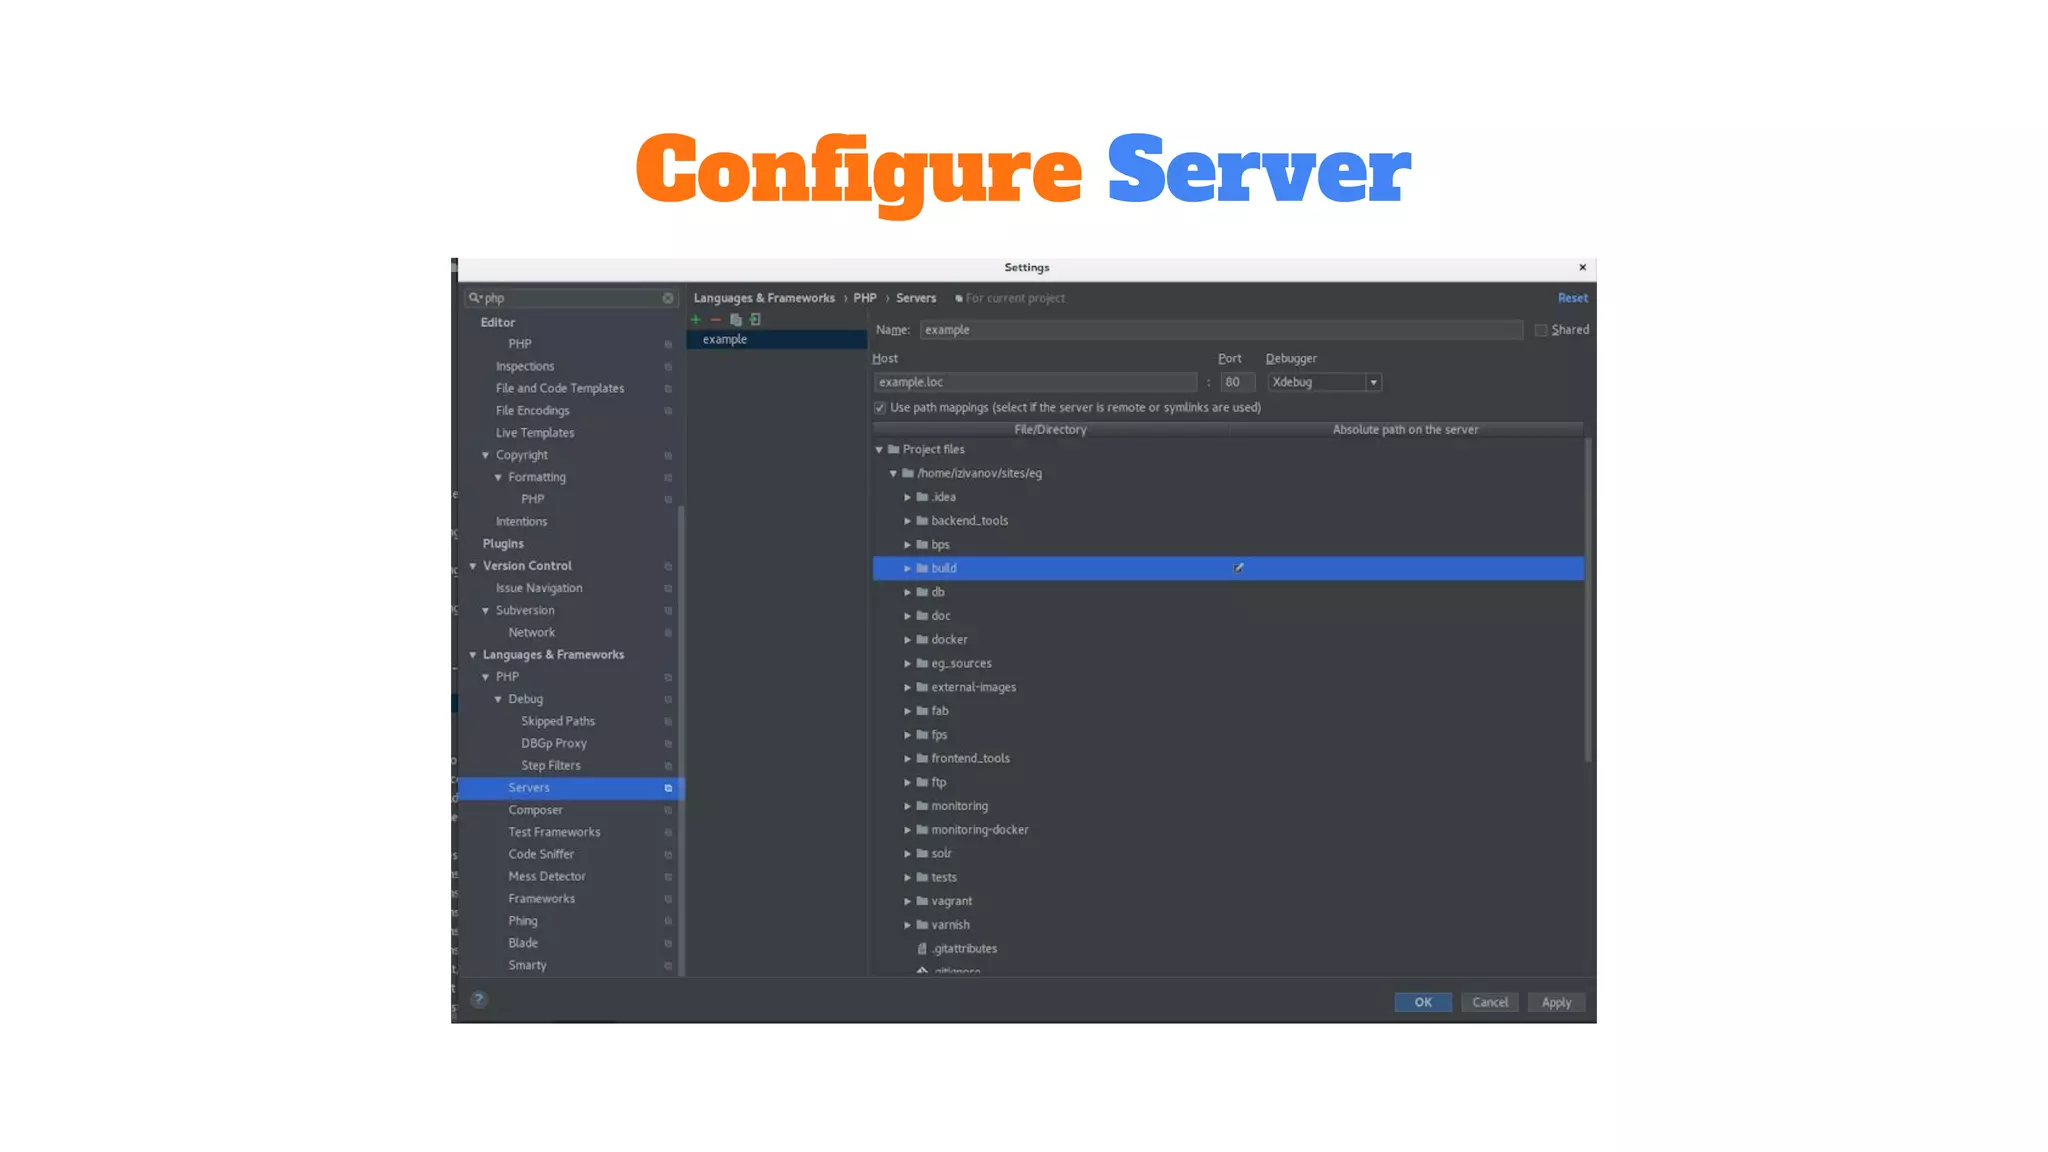The width and height of the screenshot is (2048, 1152).
Task: Click the Name input field
Action: pyautogui.click(x=1221, y=330)
